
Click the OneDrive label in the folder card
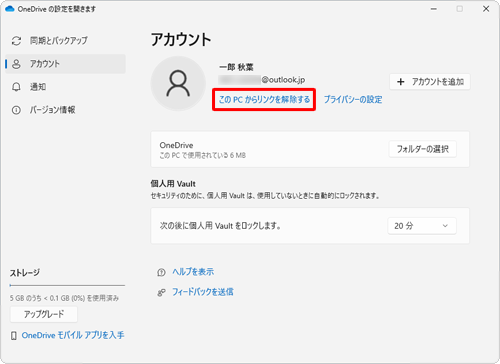[176, 145]
